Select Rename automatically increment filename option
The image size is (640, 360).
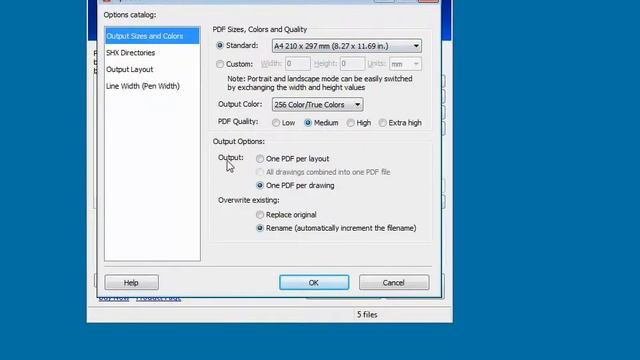click(260, 228)
